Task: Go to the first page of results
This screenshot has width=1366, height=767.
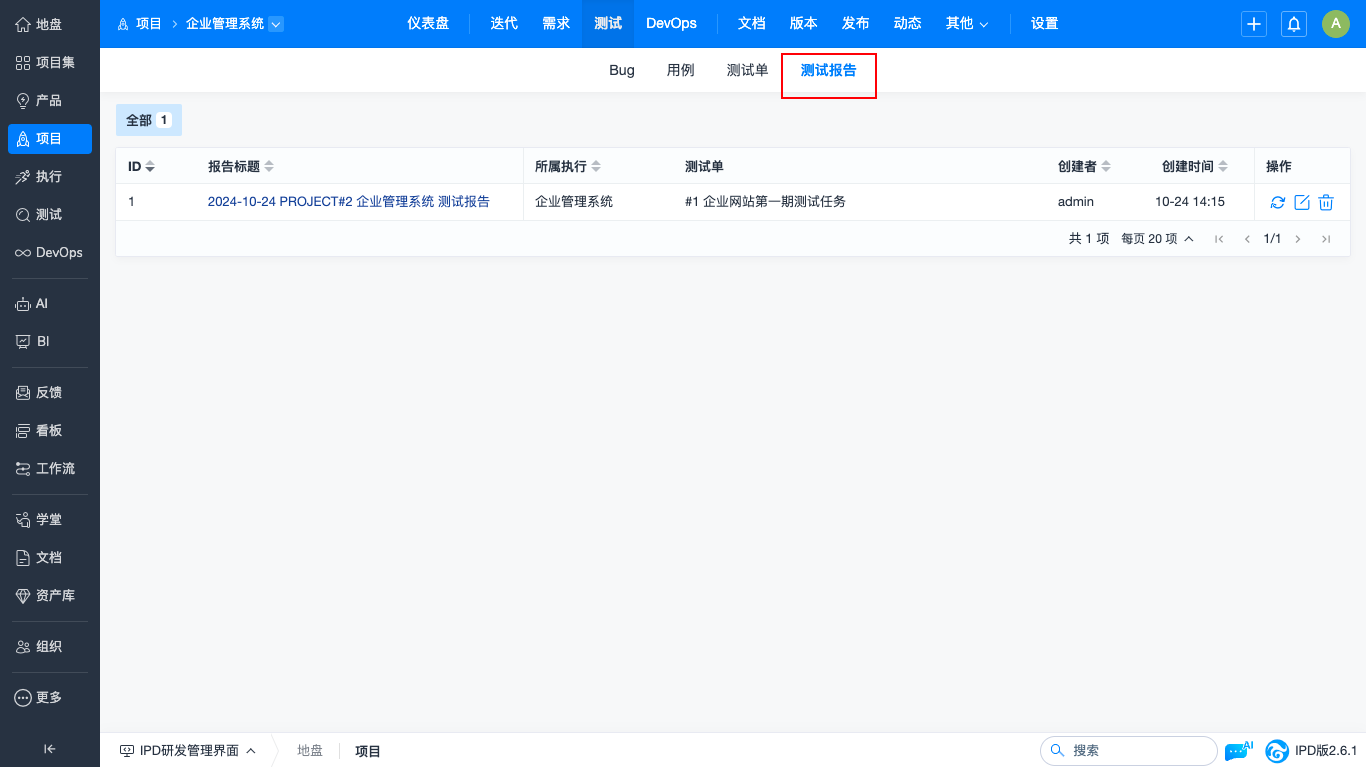Action: [x=1219, y=239]
